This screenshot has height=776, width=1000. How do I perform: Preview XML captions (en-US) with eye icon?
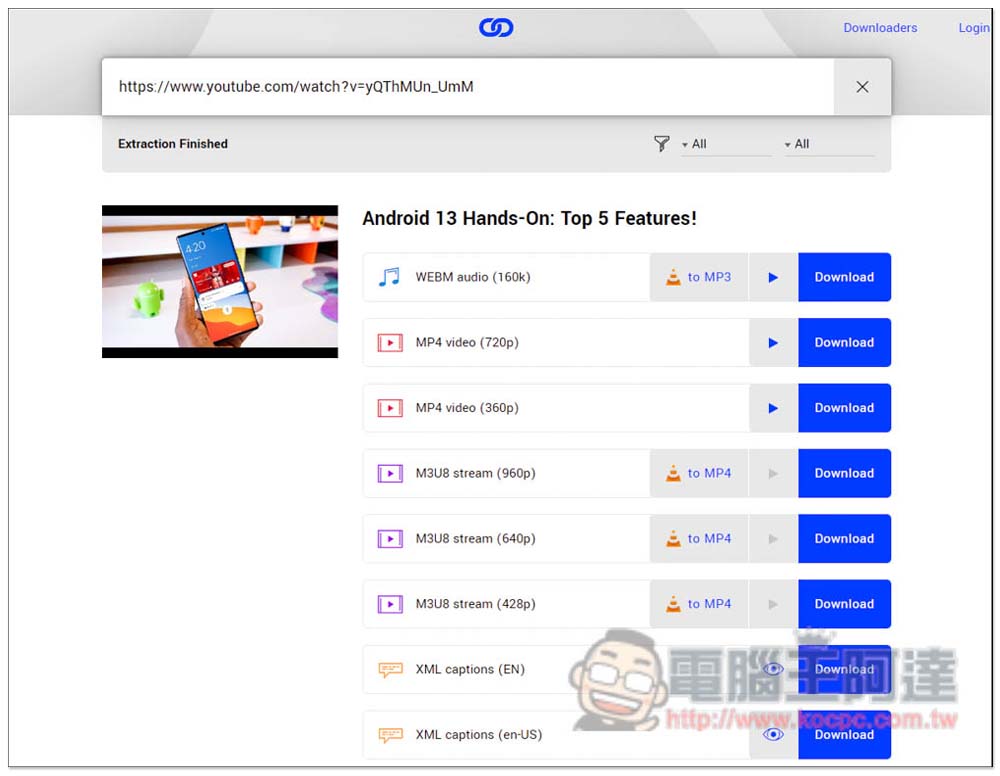tap(773, 734)
